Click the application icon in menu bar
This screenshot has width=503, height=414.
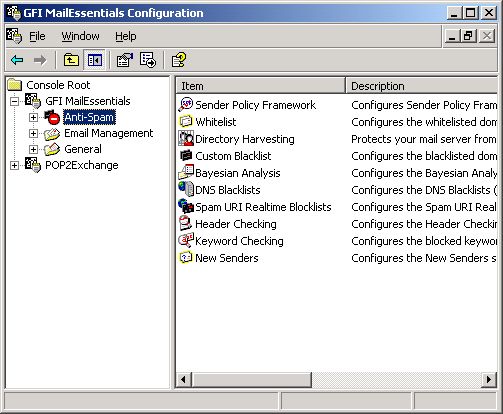click(14, 36)
